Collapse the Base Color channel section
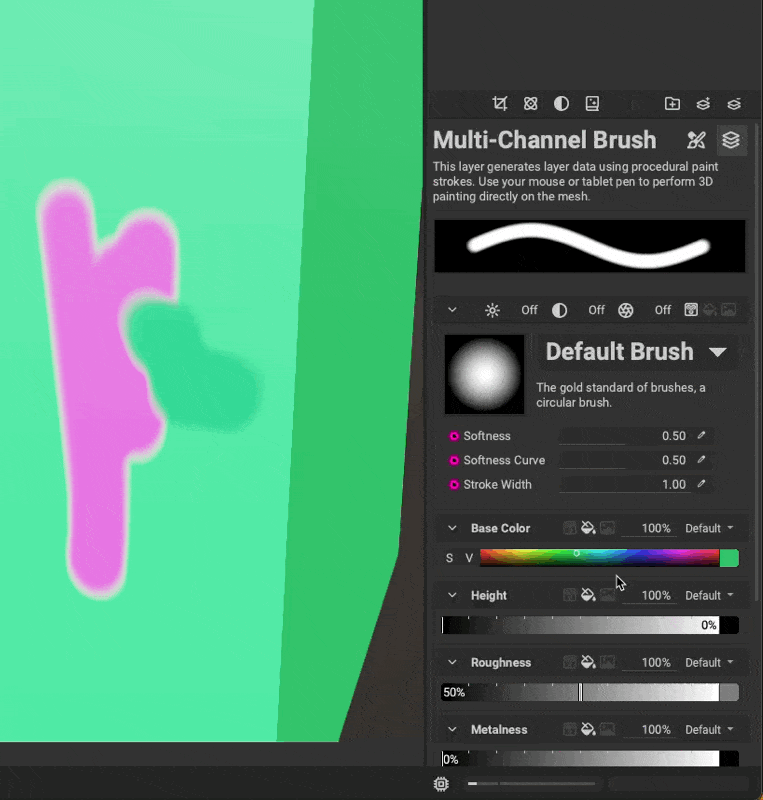 [x=452, y=528]
